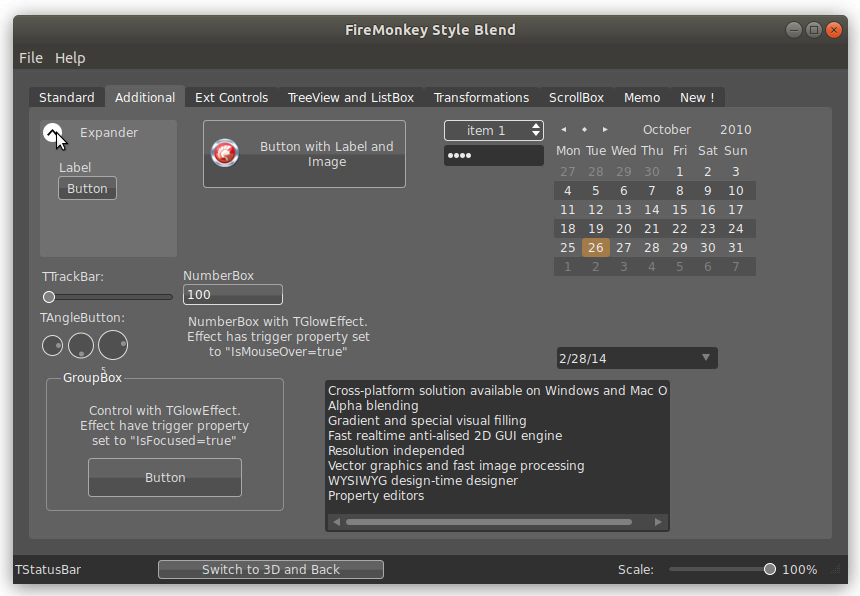Image resolution: width=860 pixels, height=596 pixels.
Task: Click the memo's horizontal scrollbar thumb
Action: [x=489, y=522]
